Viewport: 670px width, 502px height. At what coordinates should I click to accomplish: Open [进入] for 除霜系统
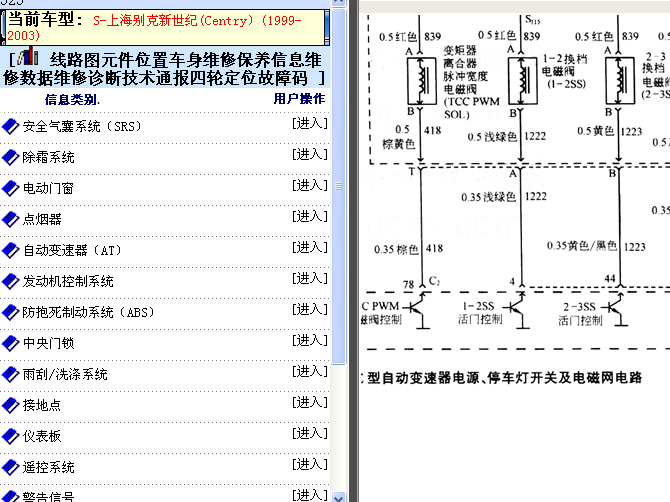coord(310,154)
